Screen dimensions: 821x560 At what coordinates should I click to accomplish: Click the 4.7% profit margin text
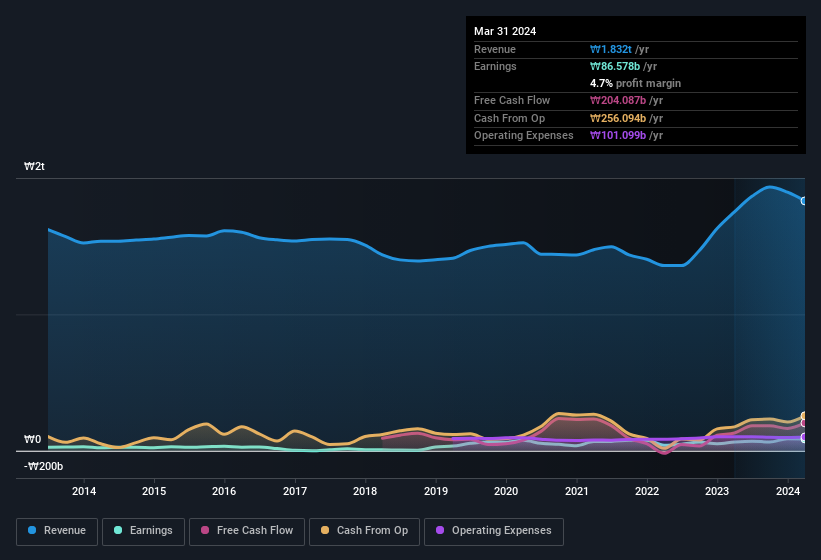click(635, 83)
